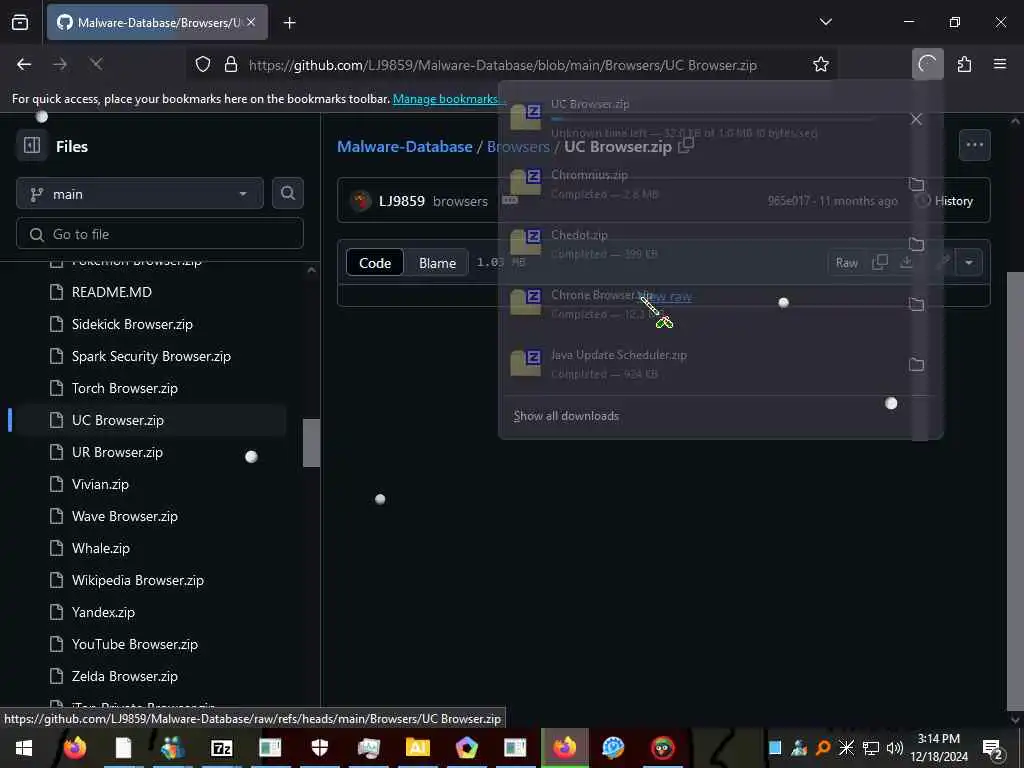
Task: Open Vivian.zip file
Action: [100, 484]
